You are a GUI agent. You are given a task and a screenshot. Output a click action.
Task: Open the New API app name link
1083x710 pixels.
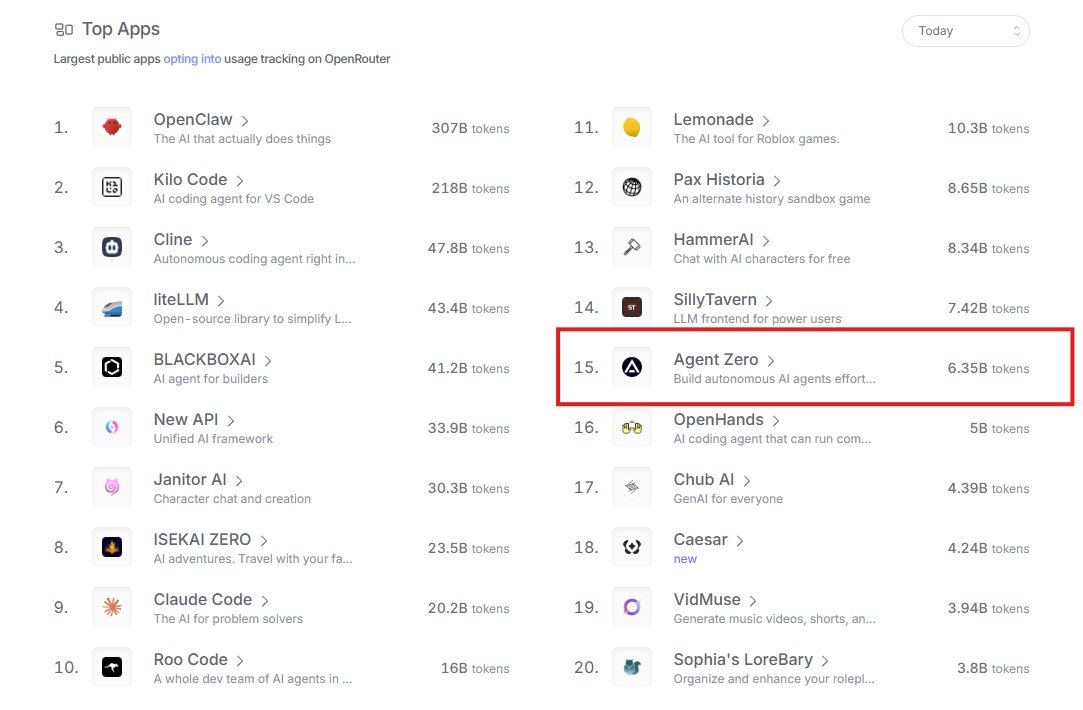[186, 420]
